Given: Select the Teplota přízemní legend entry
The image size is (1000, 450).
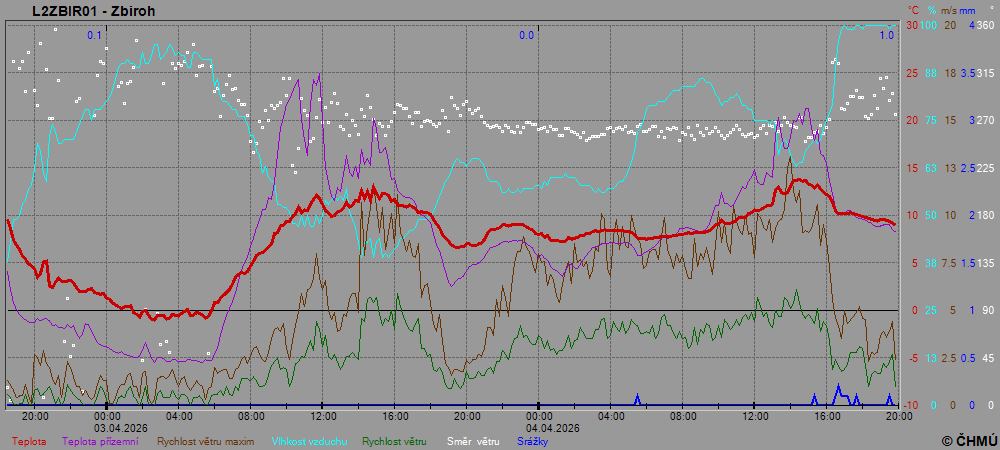Looking at the screenshot, I should point(101,440).
